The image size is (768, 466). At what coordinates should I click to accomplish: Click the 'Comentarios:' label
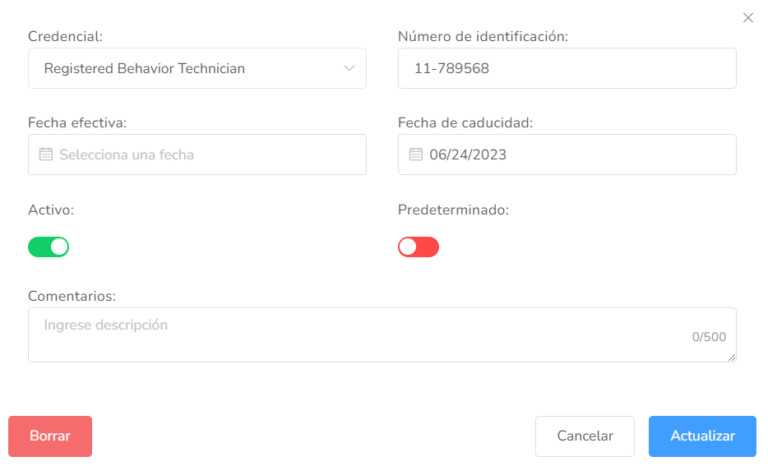[72, 296]
